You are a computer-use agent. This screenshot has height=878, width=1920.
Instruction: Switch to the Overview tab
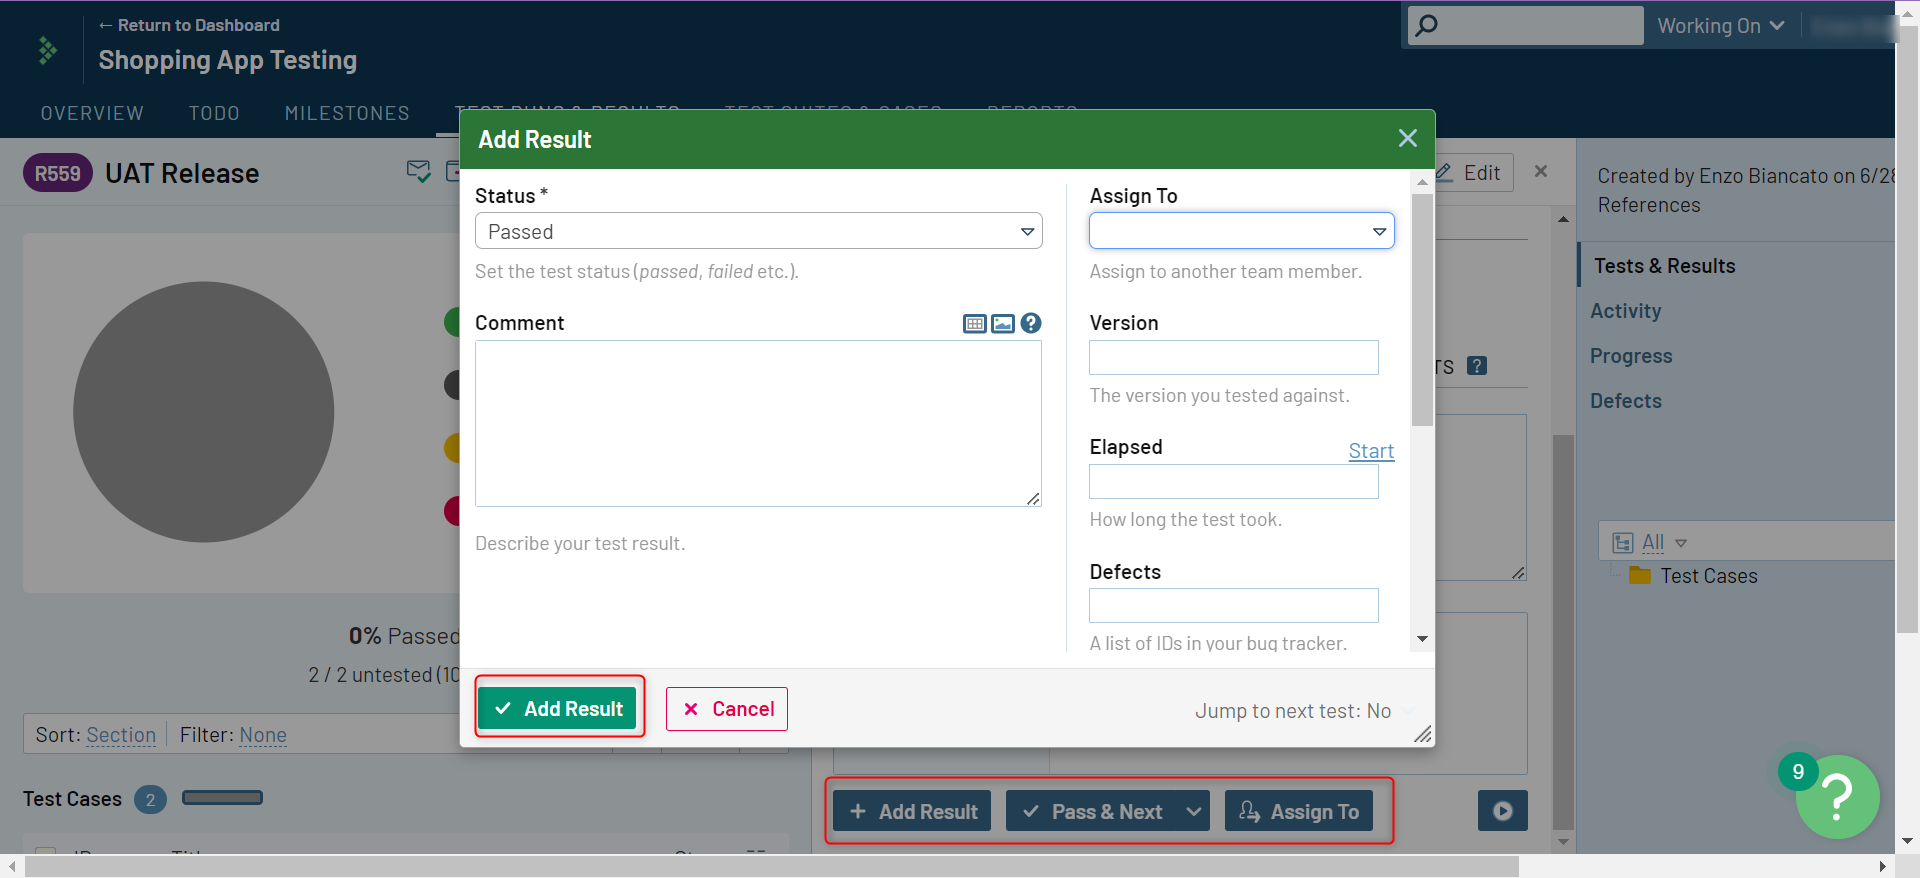pos(92,113)
